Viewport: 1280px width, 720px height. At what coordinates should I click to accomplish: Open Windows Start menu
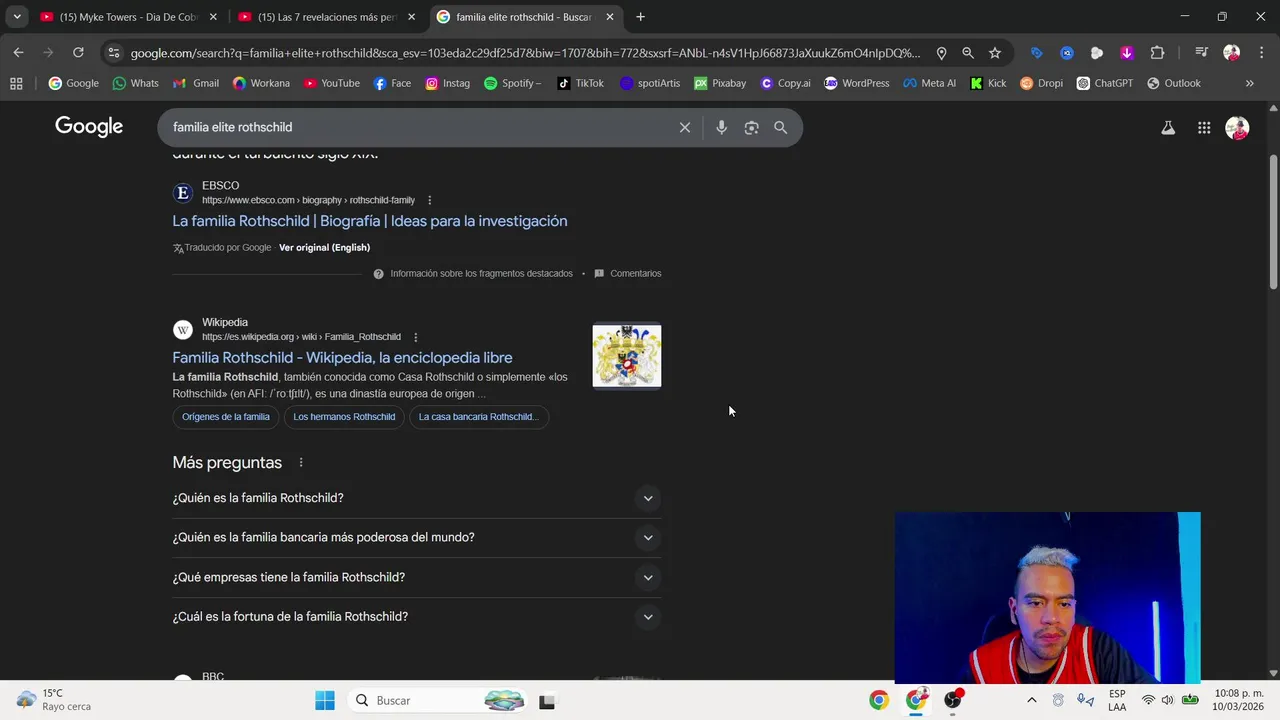click(x=325, y=700)
